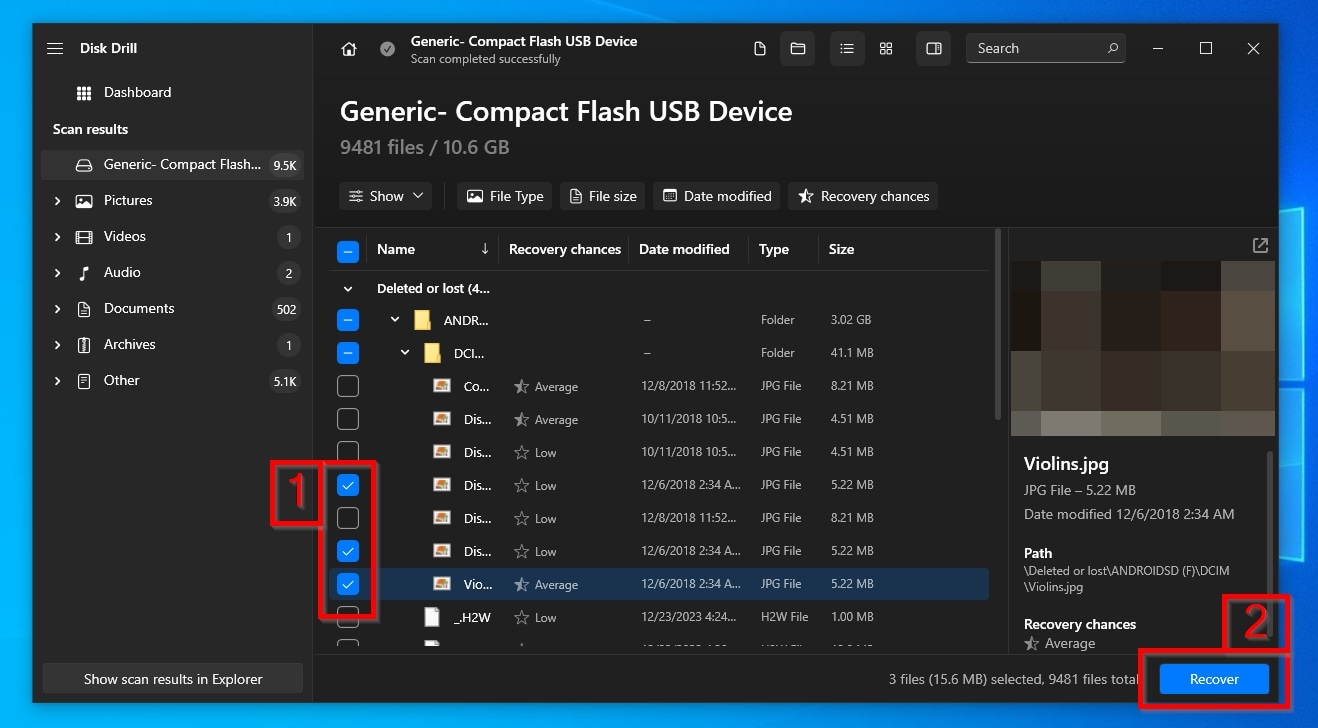This screenshot has width=1318, height=728.
Task: Click the Other category icon
Action: (x=84, y=381)
